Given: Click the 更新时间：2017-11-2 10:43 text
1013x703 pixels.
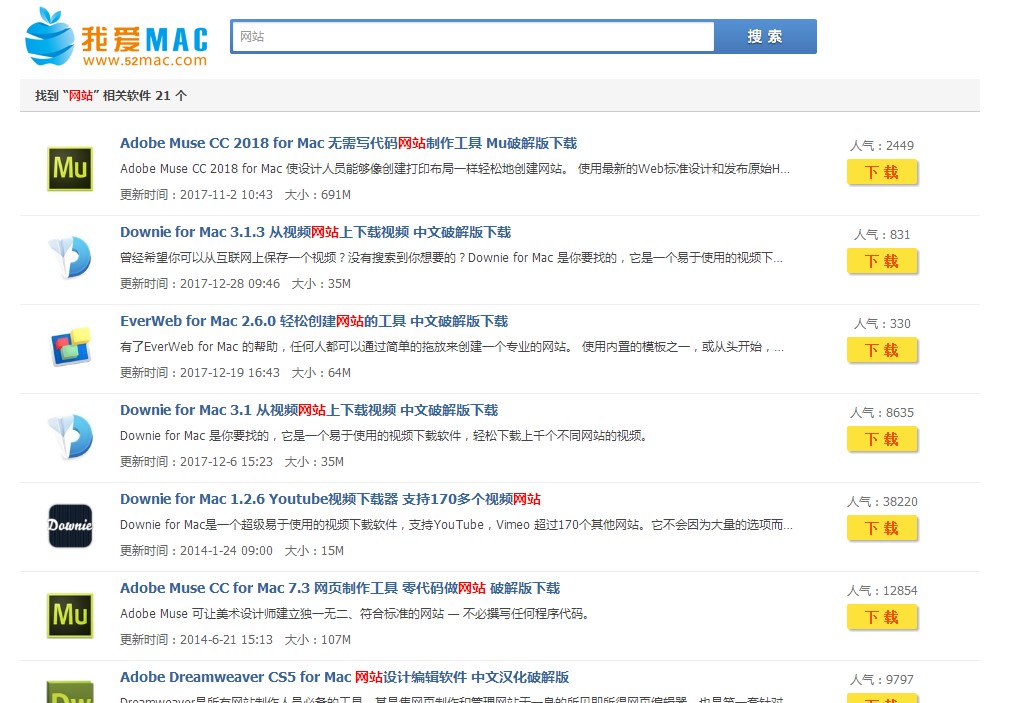Looking at the screenshot, I should [x=196, y=195].
